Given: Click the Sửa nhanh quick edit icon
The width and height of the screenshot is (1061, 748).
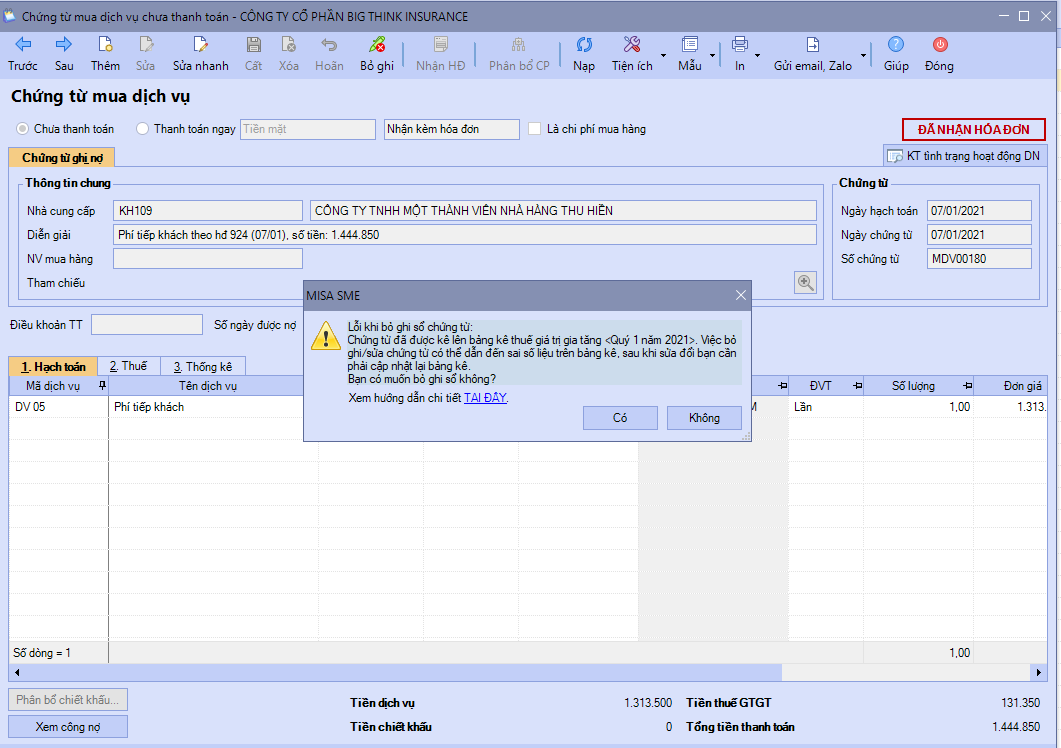Looking at the screenshot, I should [x=200, y=45].
